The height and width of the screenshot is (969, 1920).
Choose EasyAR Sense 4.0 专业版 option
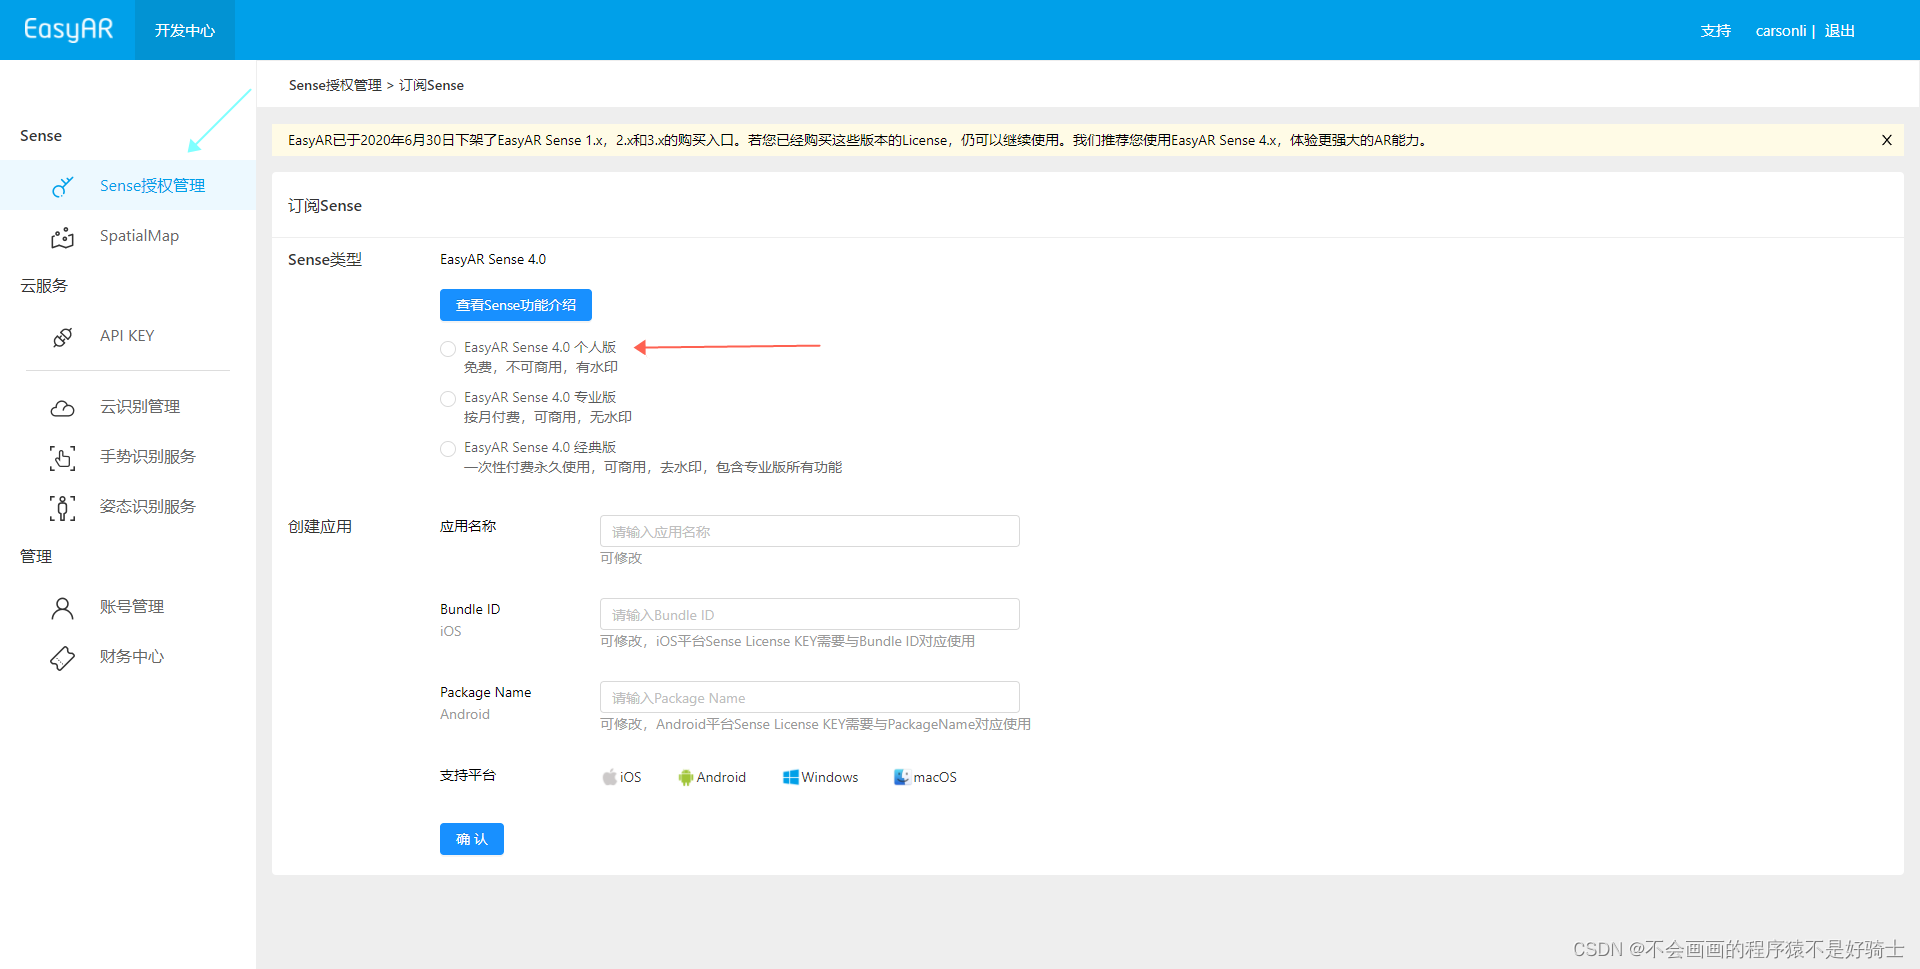tap(447, 398)
